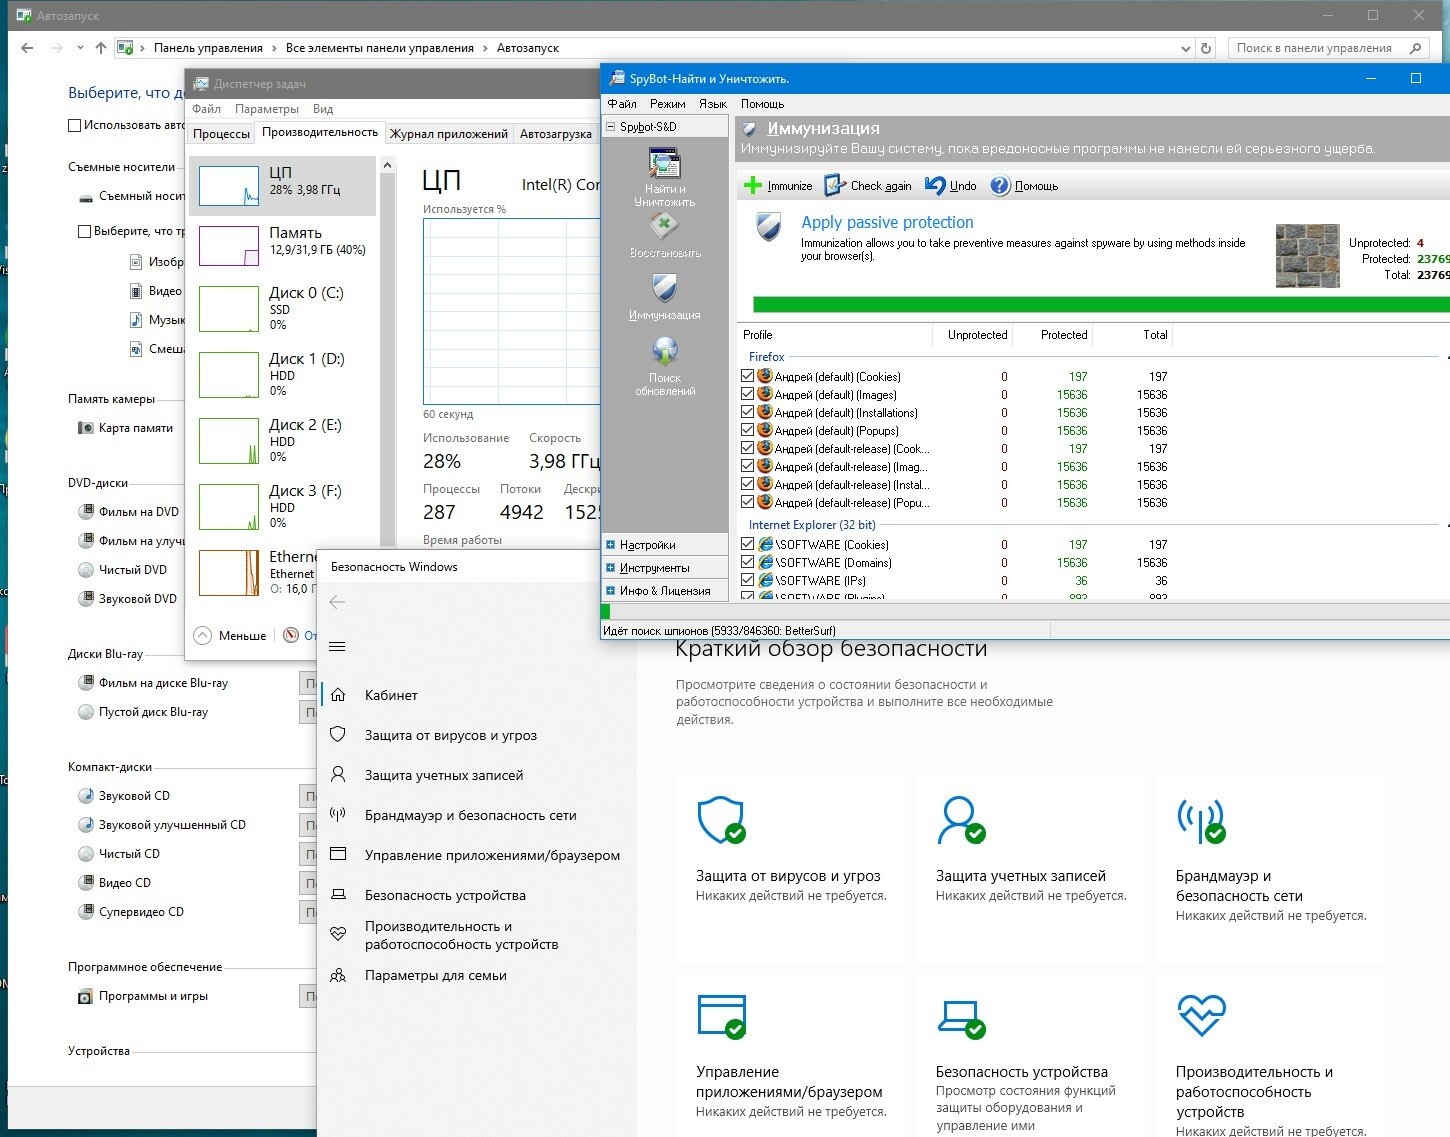Select the Восстановить sidebar icon in SpyBot

[664, 228]
